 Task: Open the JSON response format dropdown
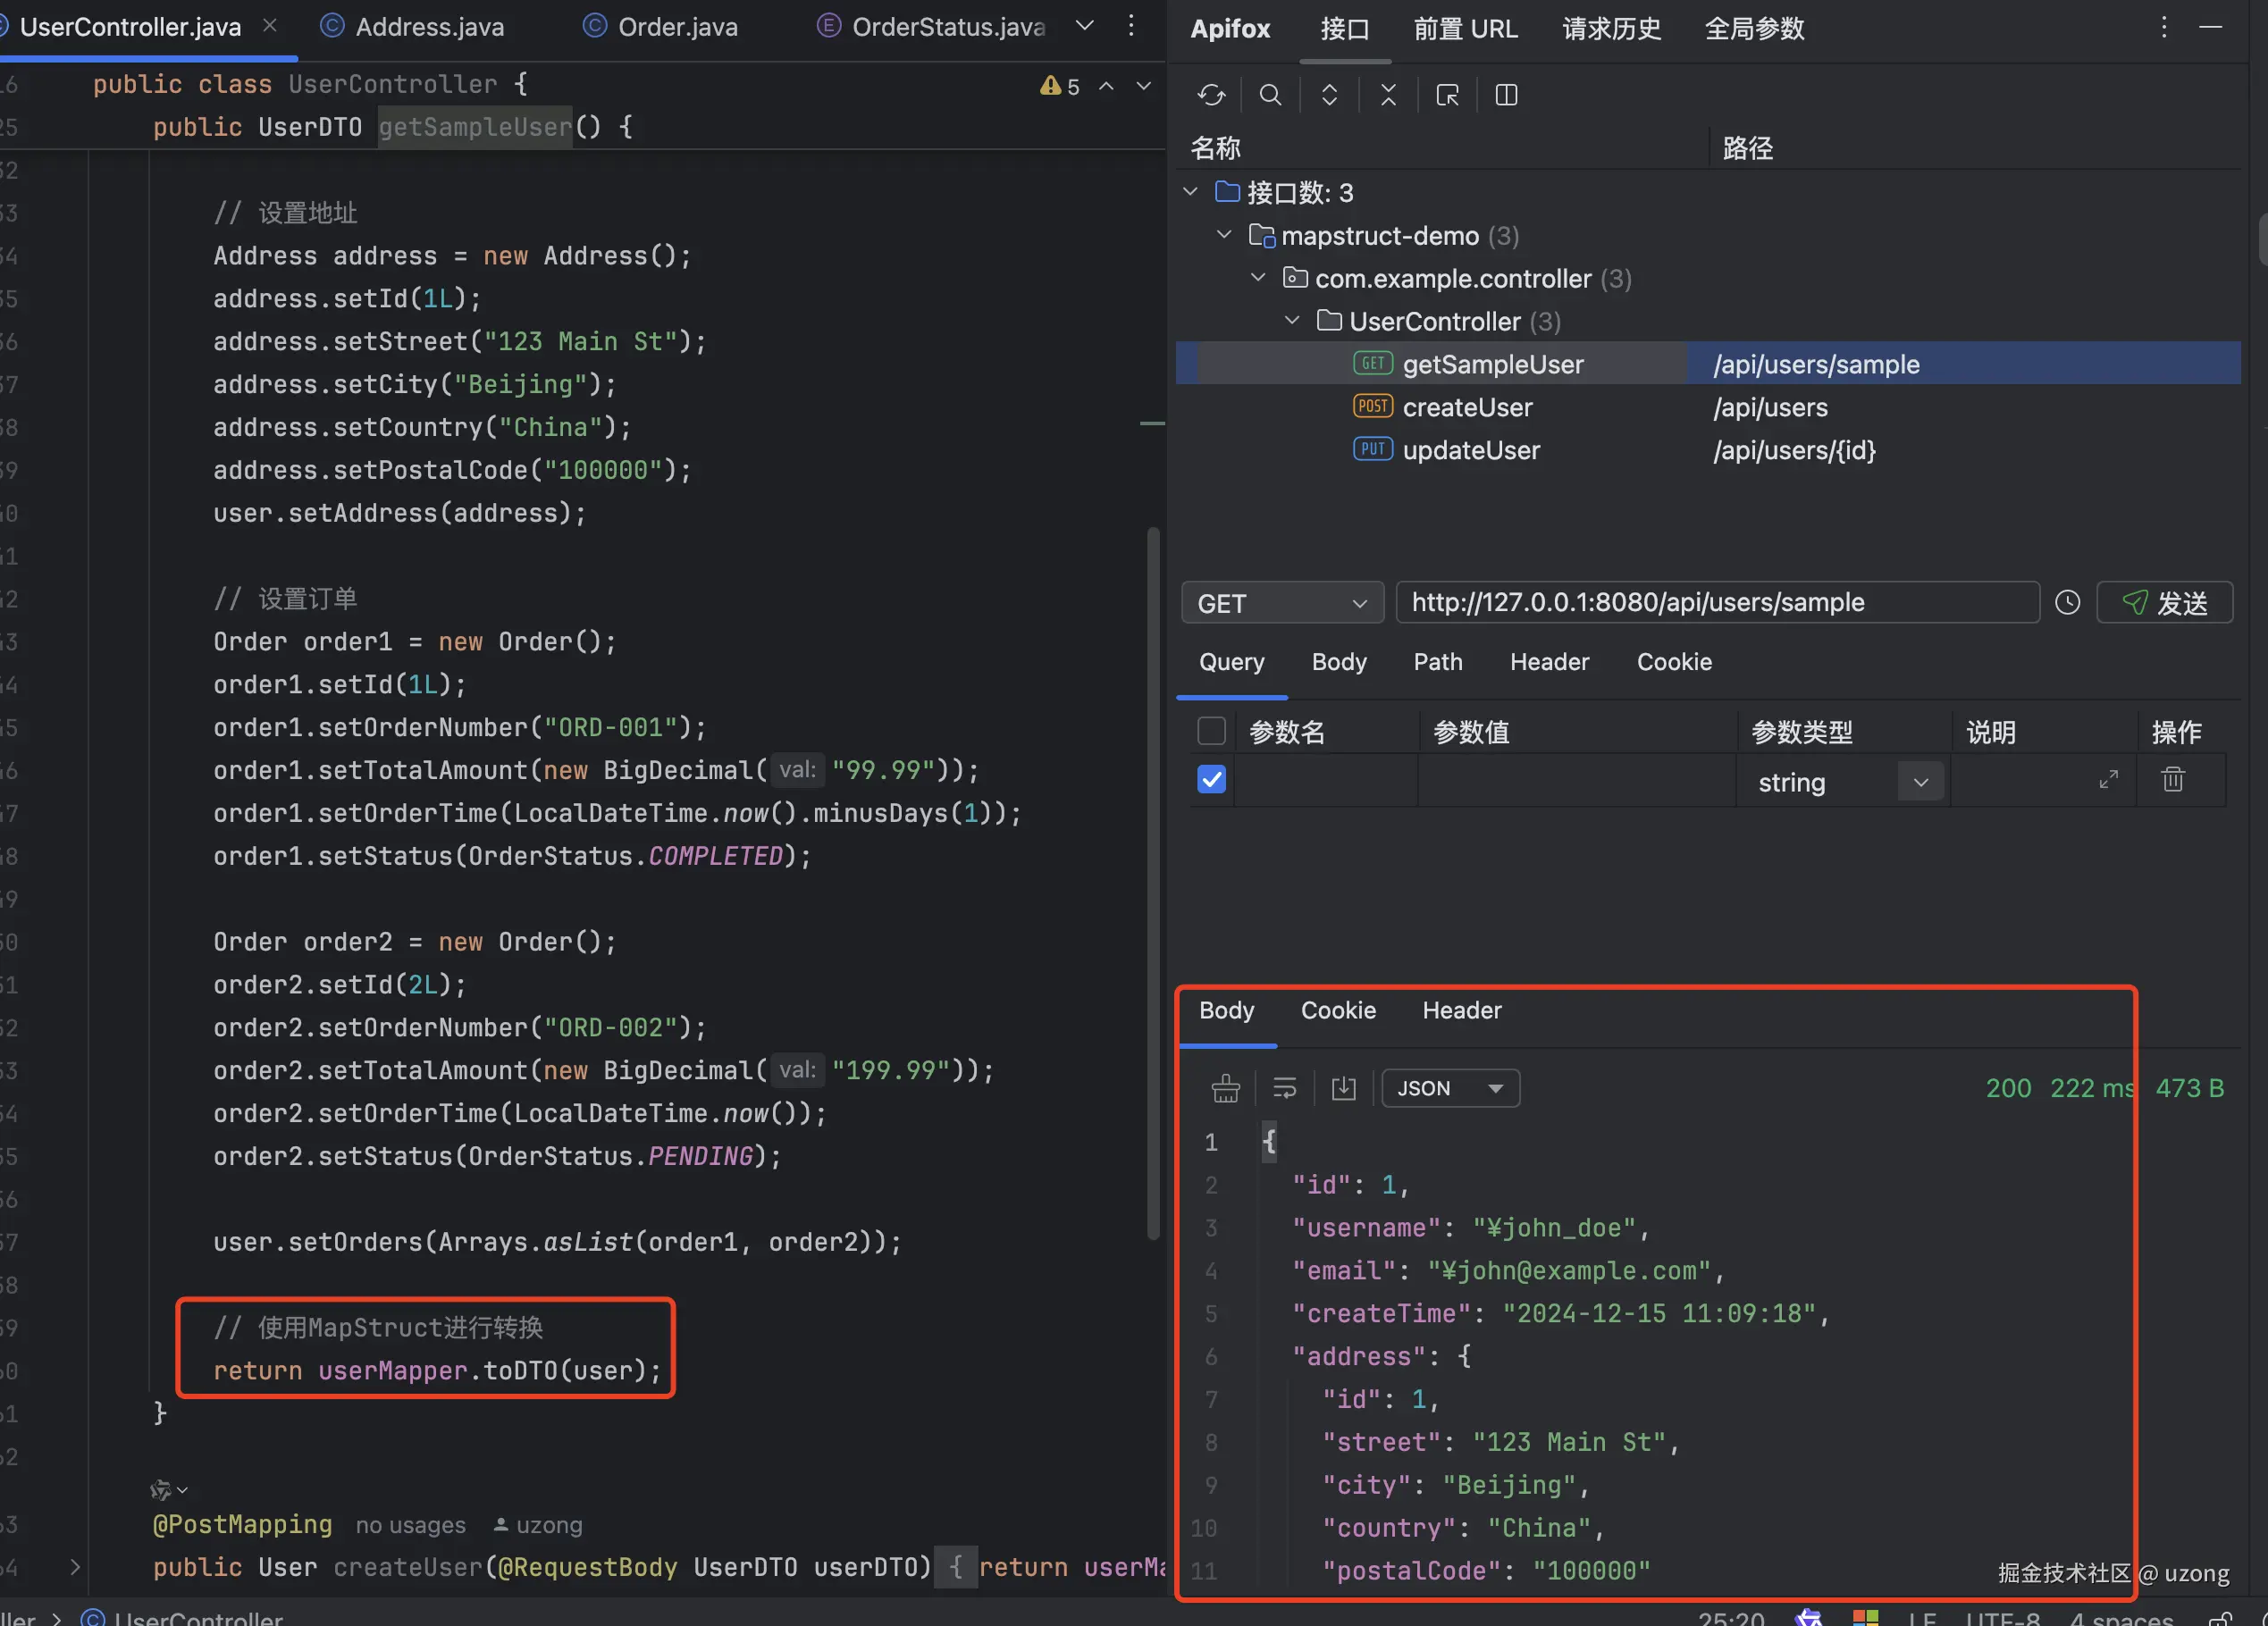point(1450,1088)
